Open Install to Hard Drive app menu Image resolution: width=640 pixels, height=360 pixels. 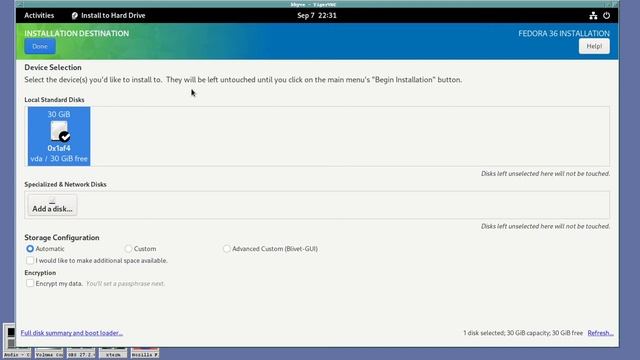(109, 16)
